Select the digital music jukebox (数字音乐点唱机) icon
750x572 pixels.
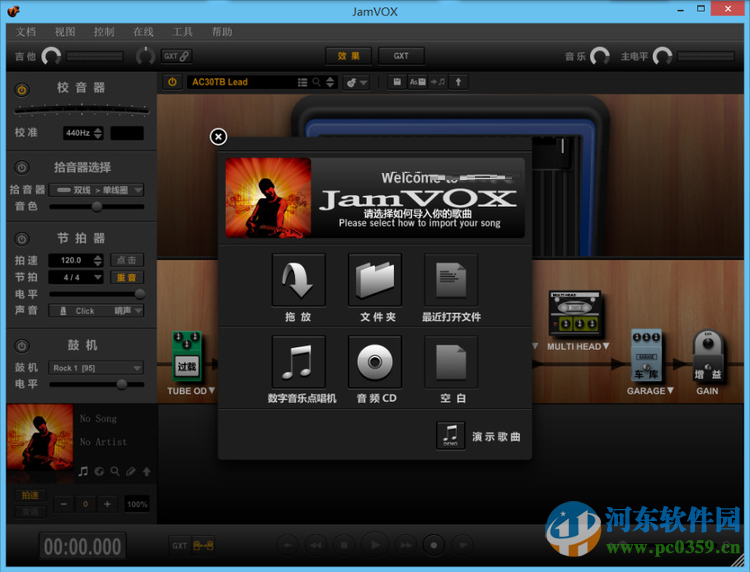[298, 362]
